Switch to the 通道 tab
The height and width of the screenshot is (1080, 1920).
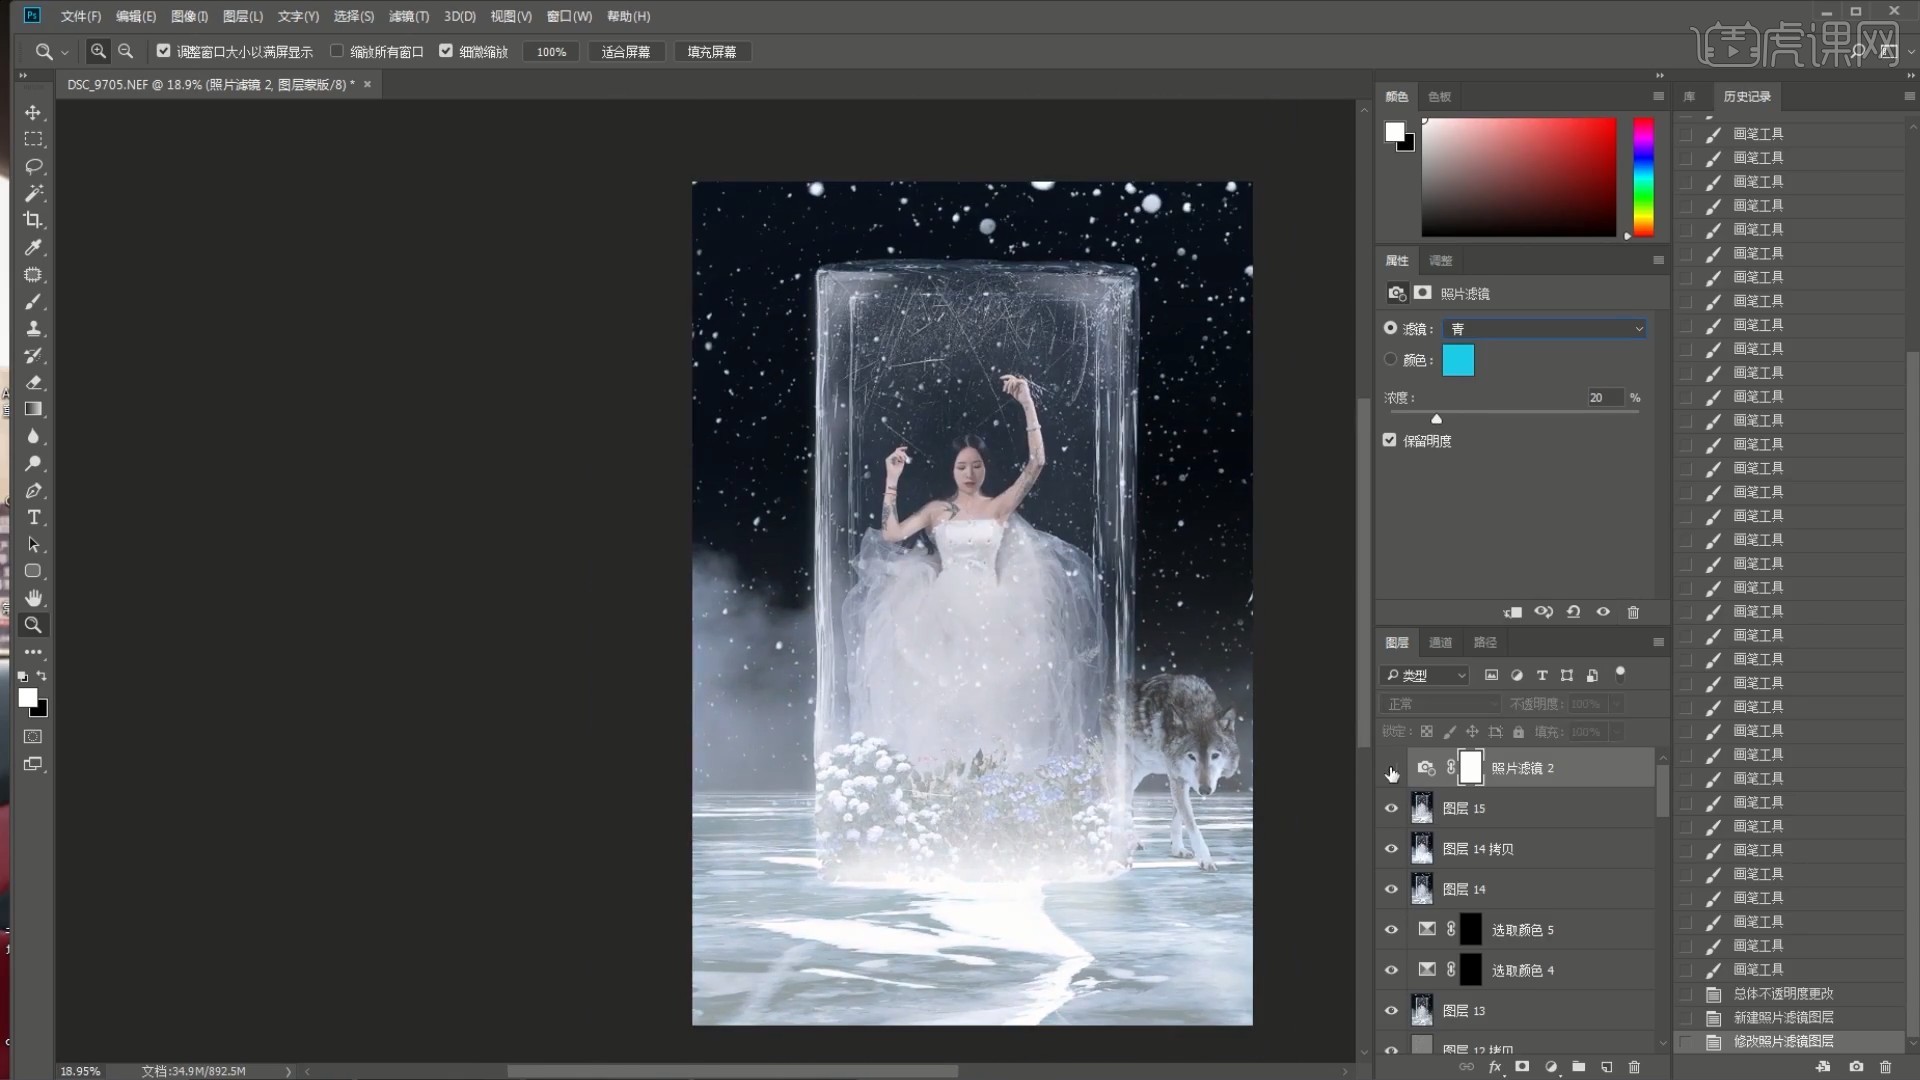tap(1440, 642)
